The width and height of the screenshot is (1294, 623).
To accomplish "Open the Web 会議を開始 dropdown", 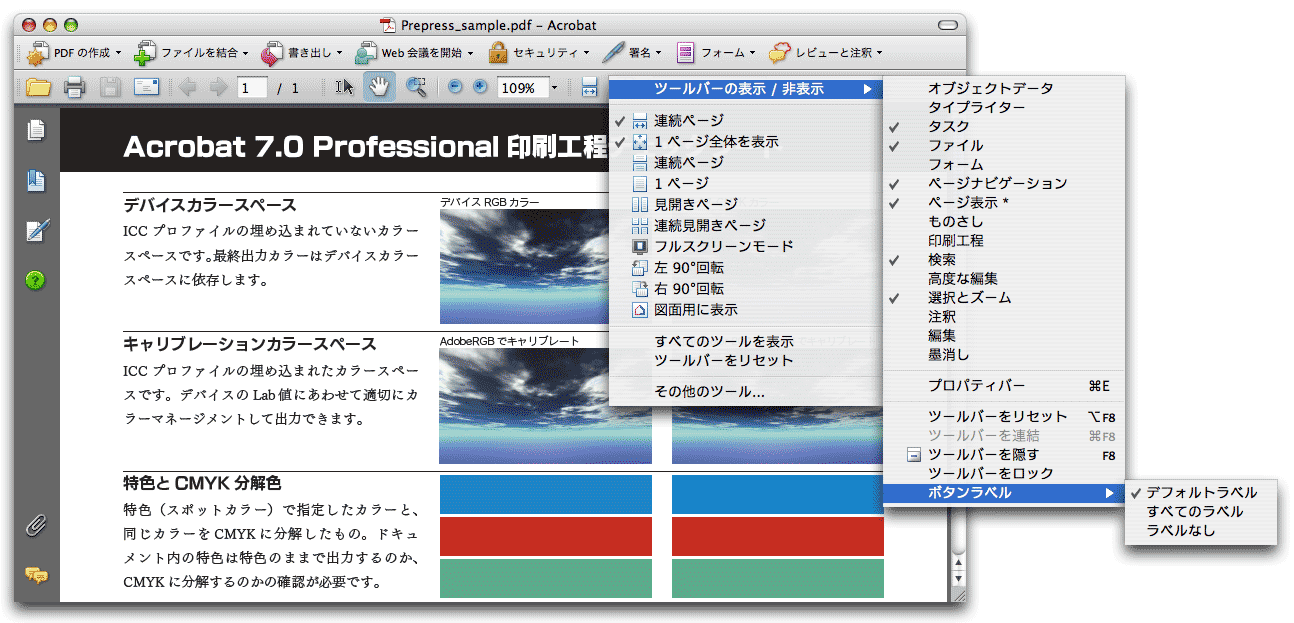I will [x=414, y=52].
